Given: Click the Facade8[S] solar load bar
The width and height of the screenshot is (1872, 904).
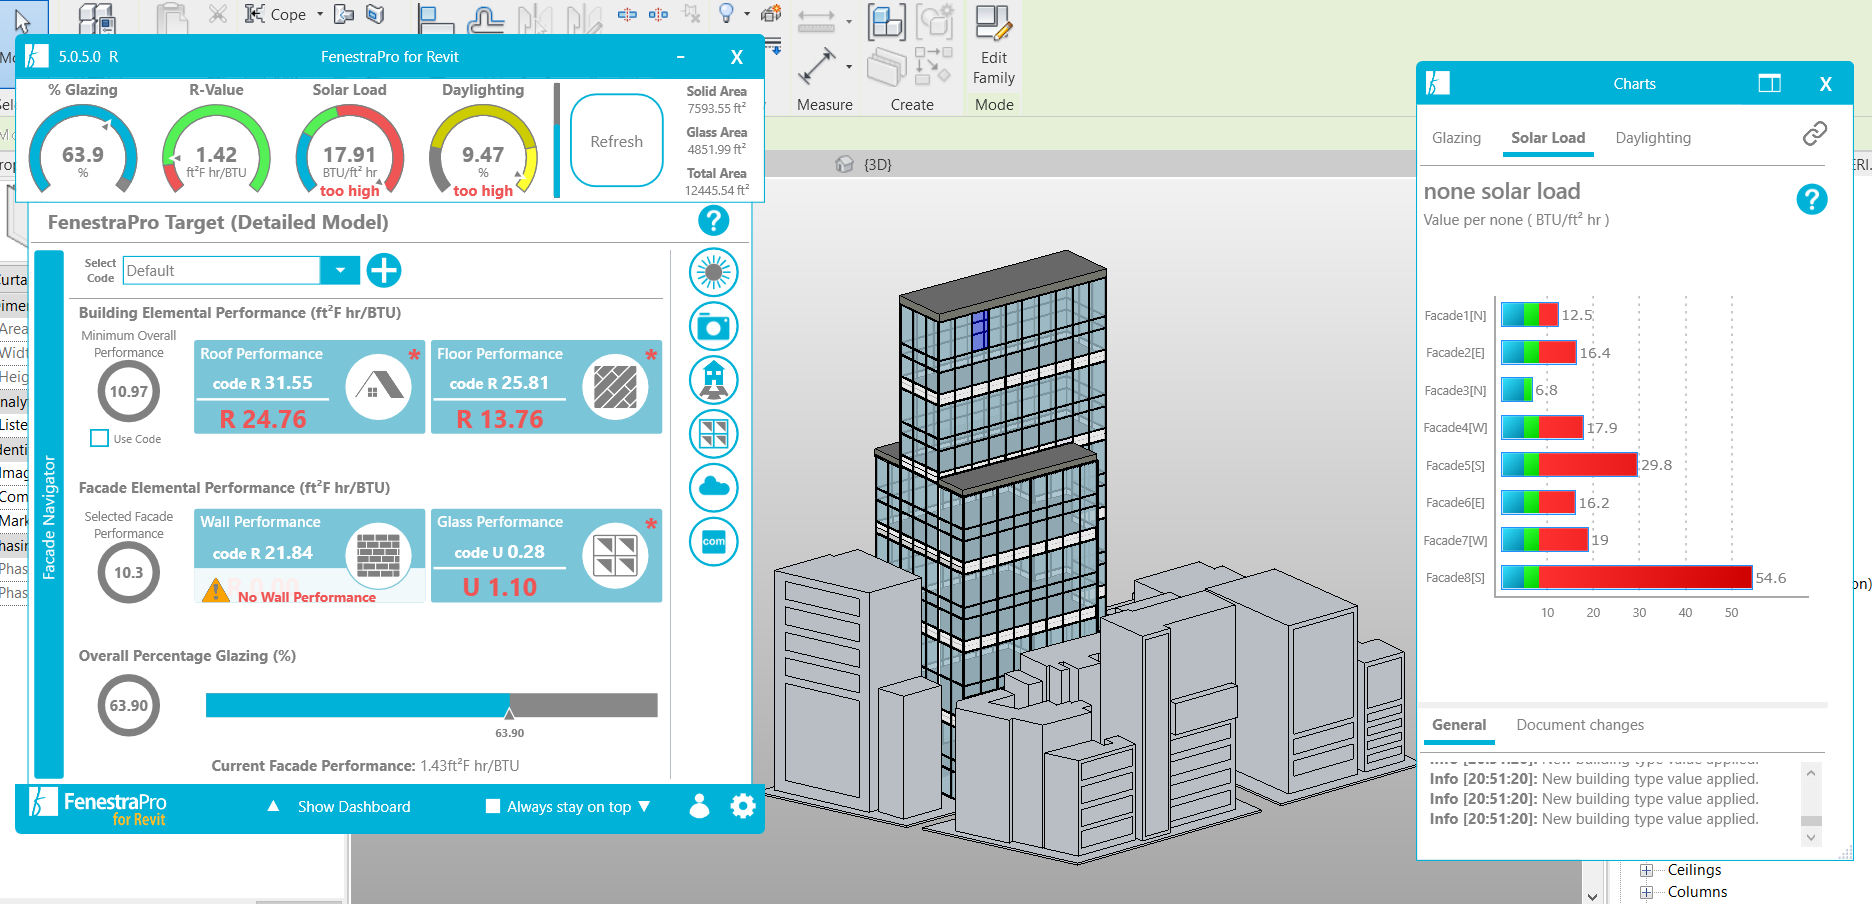Looking at the screenshot, I should 1627,577.
